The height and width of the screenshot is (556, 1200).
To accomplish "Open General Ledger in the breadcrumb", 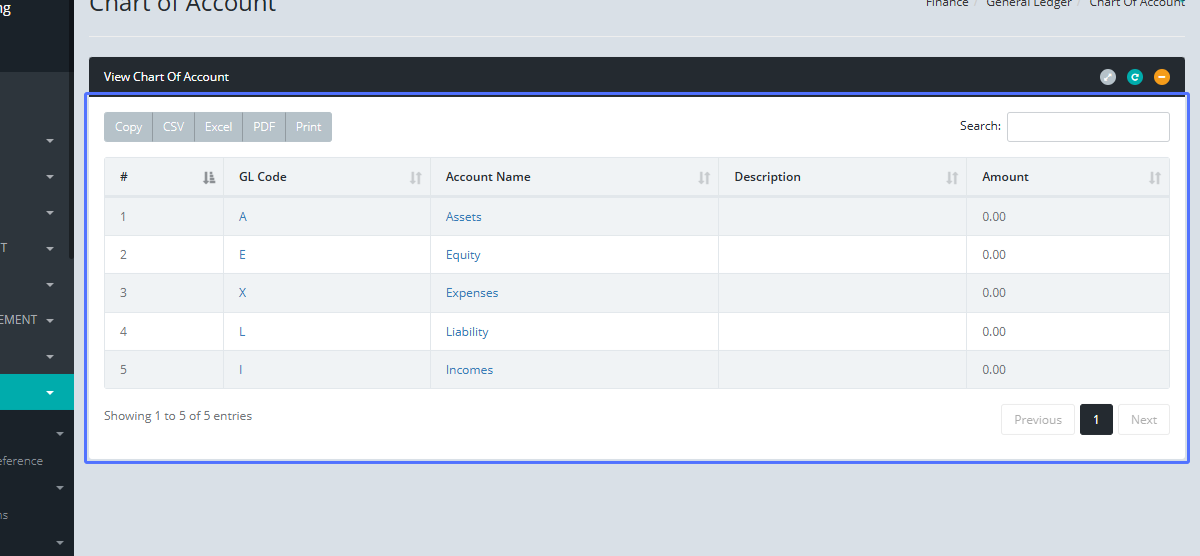I will pos(1028,3).
